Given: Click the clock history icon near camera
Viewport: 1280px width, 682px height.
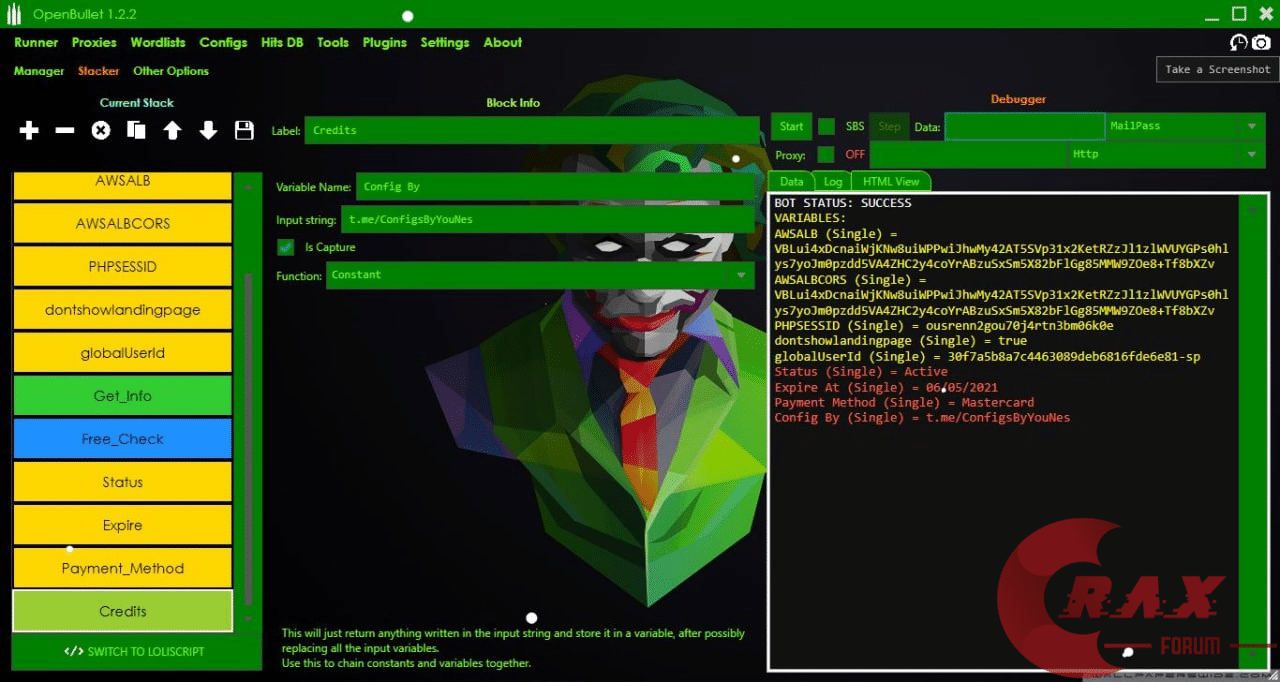Looking at the screenshot, I should coord(1239,42).
